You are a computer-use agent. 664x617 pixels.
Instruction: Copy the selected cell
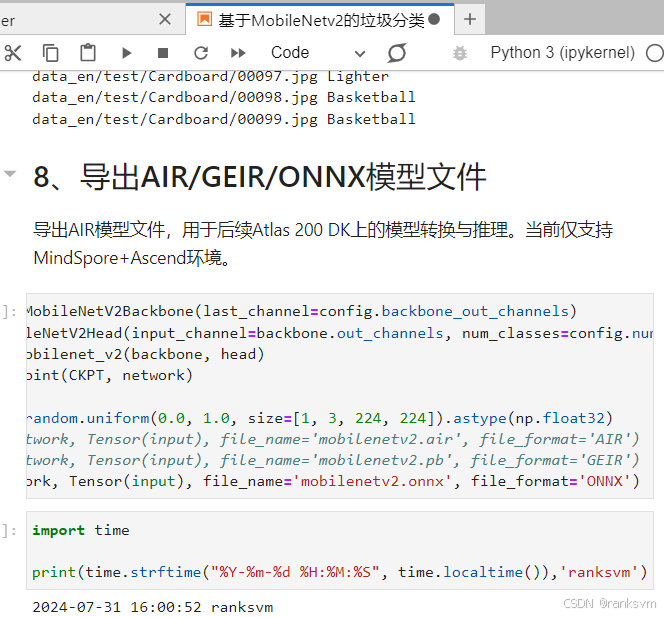pos(50,53)
